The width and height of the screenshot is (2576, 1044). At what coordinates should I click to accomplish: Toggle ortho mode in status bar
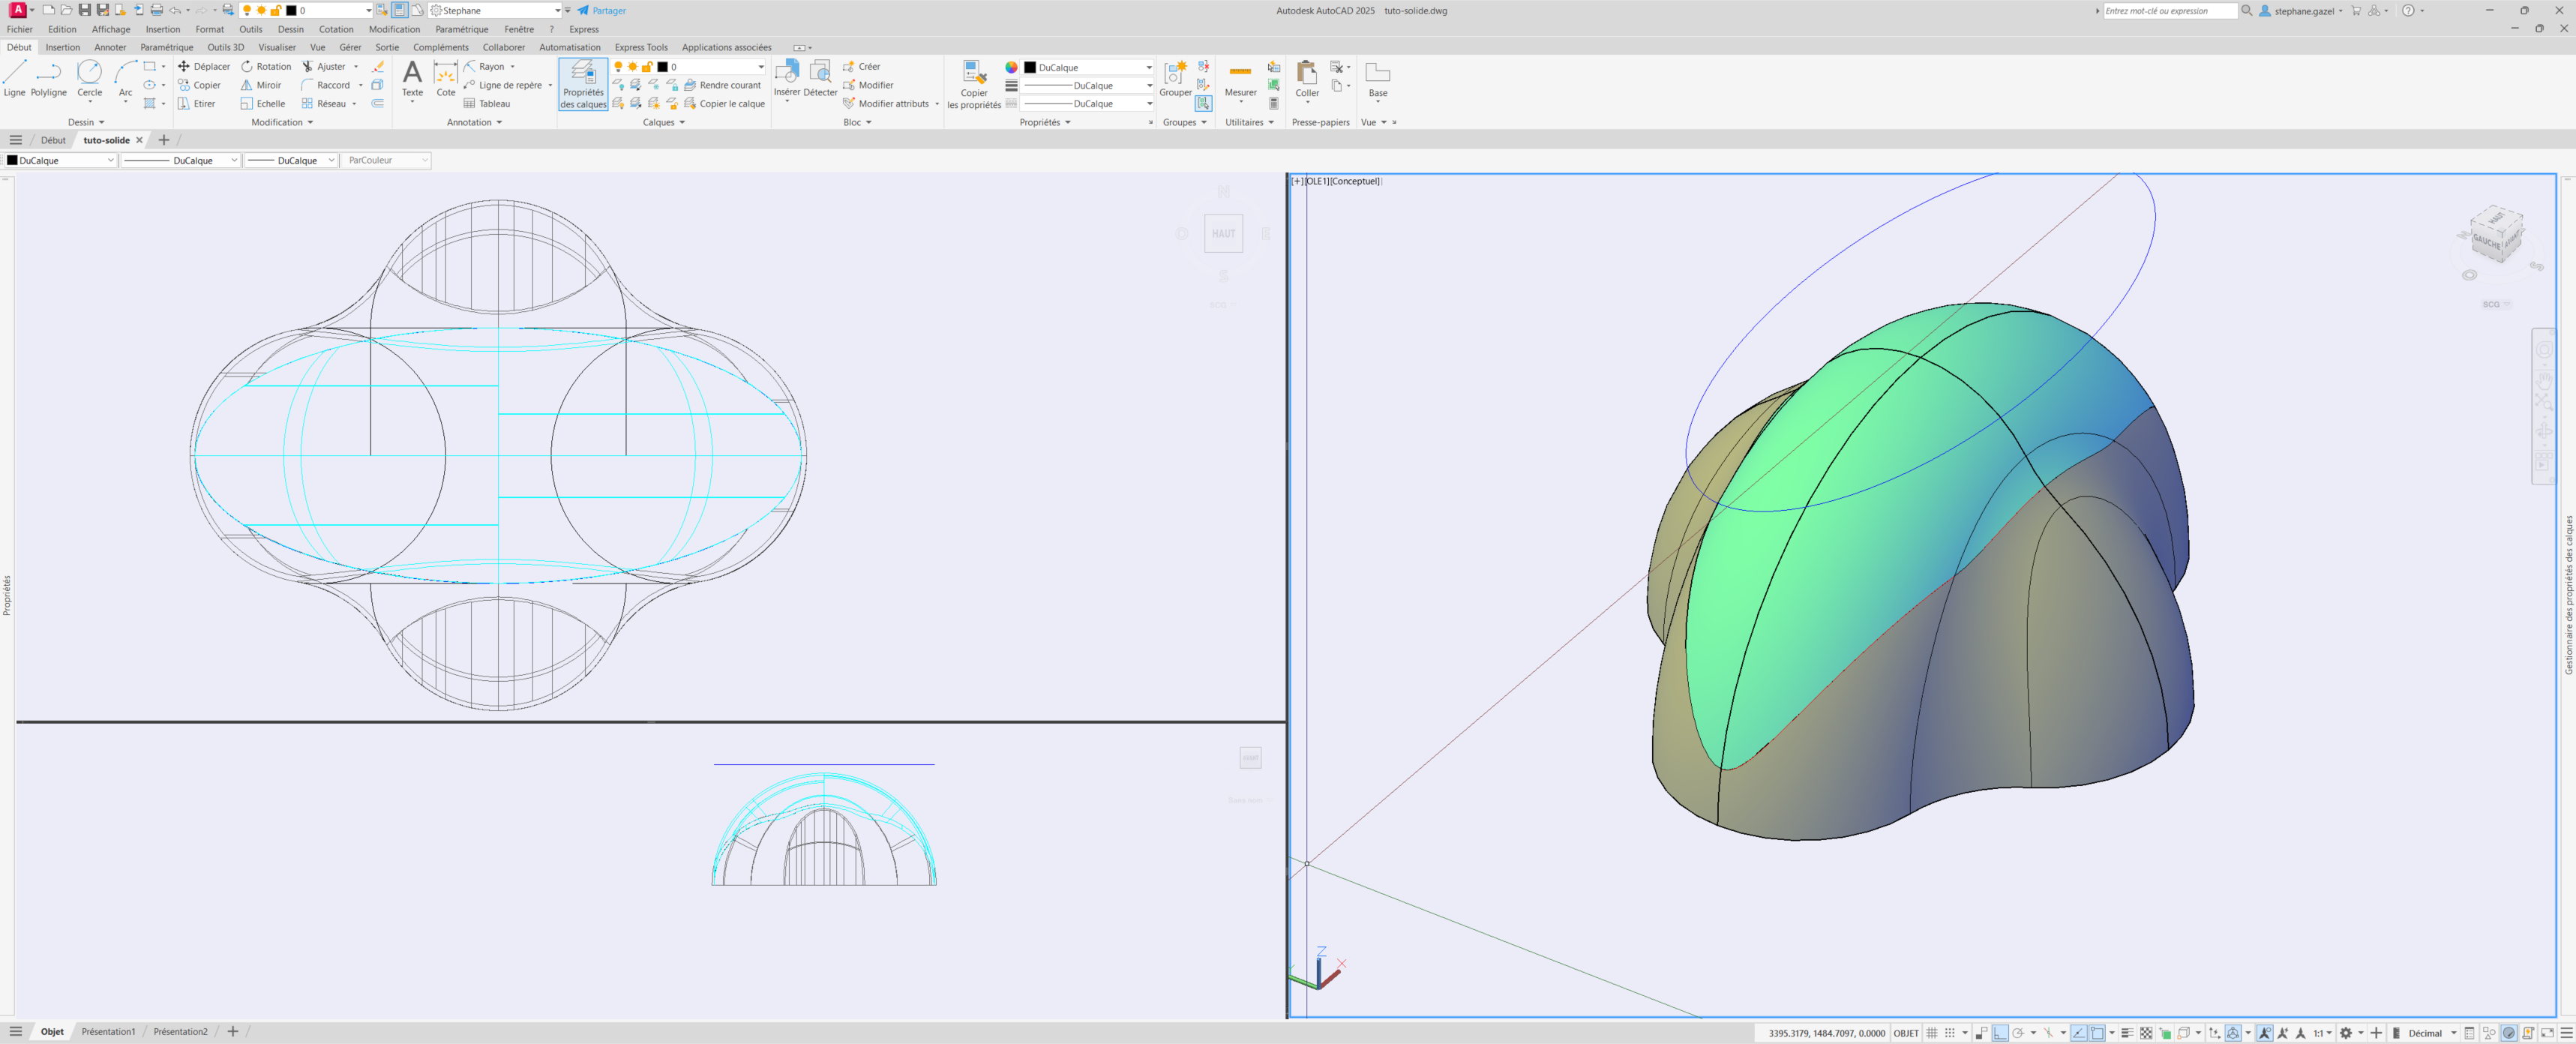click(1999, 1033)
